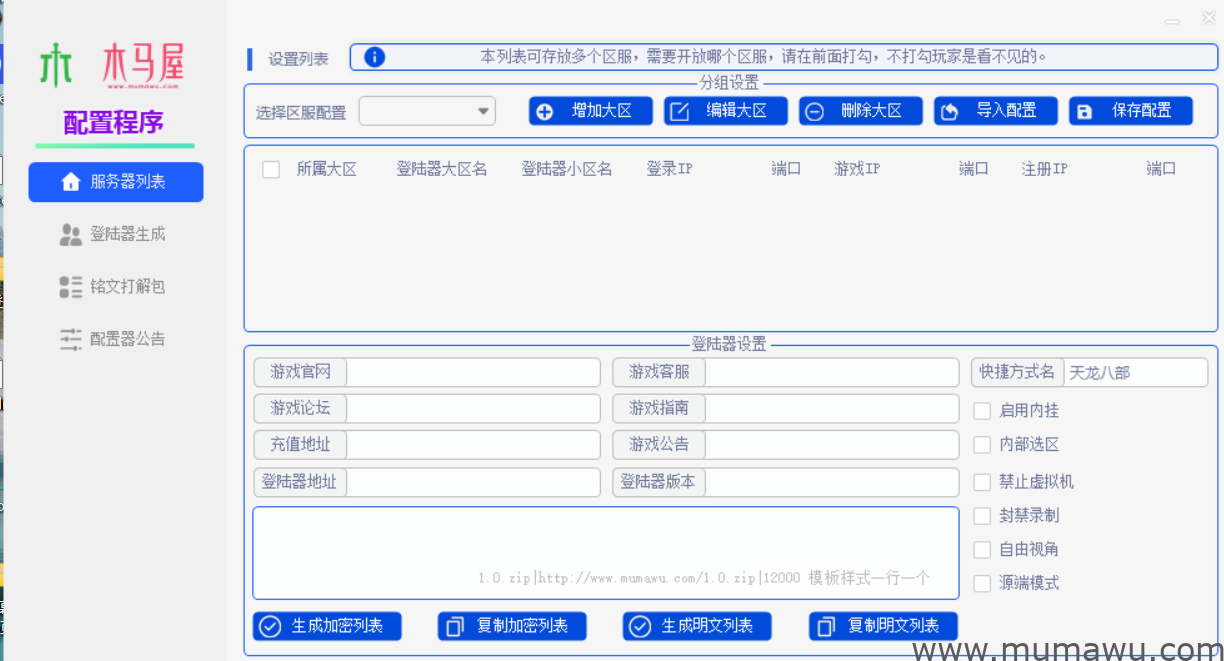This screenshot has width=1224, height=661.
Task: Tick the select-all checkbox in table header
Action: (271, 169)
